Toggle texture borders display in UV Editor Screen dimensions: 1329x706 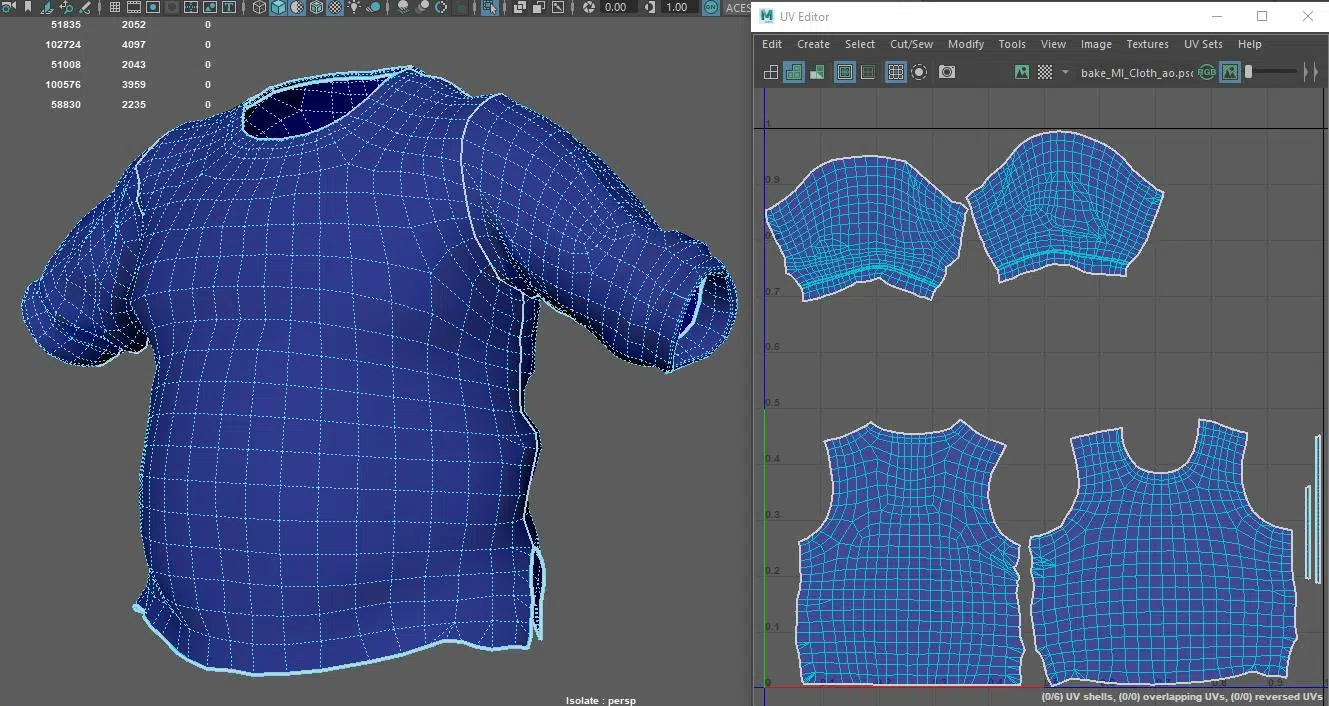click(x=845, y=72)
